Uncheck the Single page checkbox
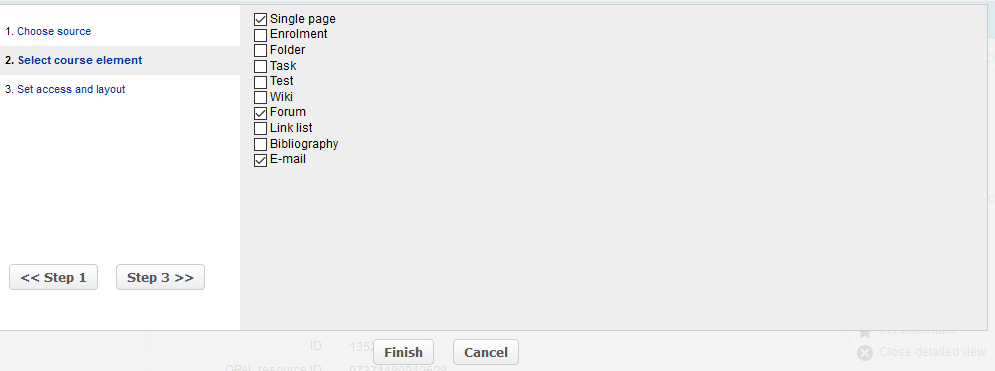995x371 pixels. pos(260,20)
